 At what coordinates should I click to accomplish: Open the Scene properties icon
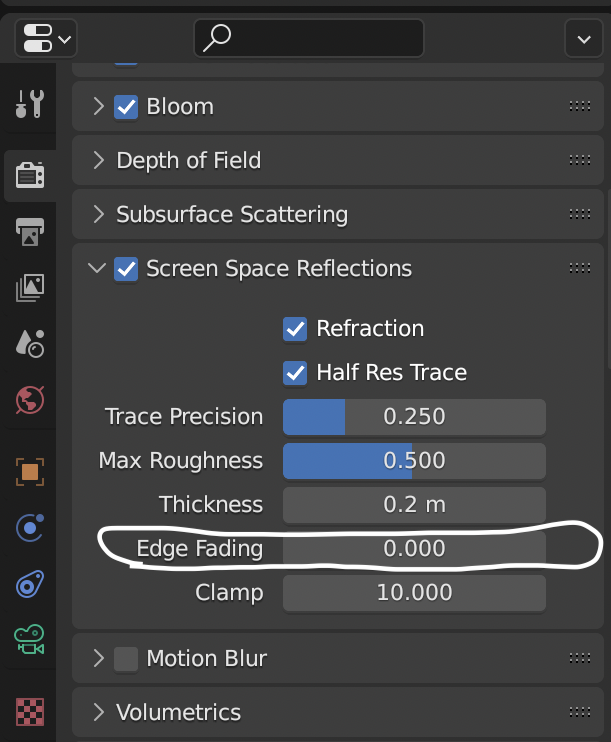coord(30,345)
